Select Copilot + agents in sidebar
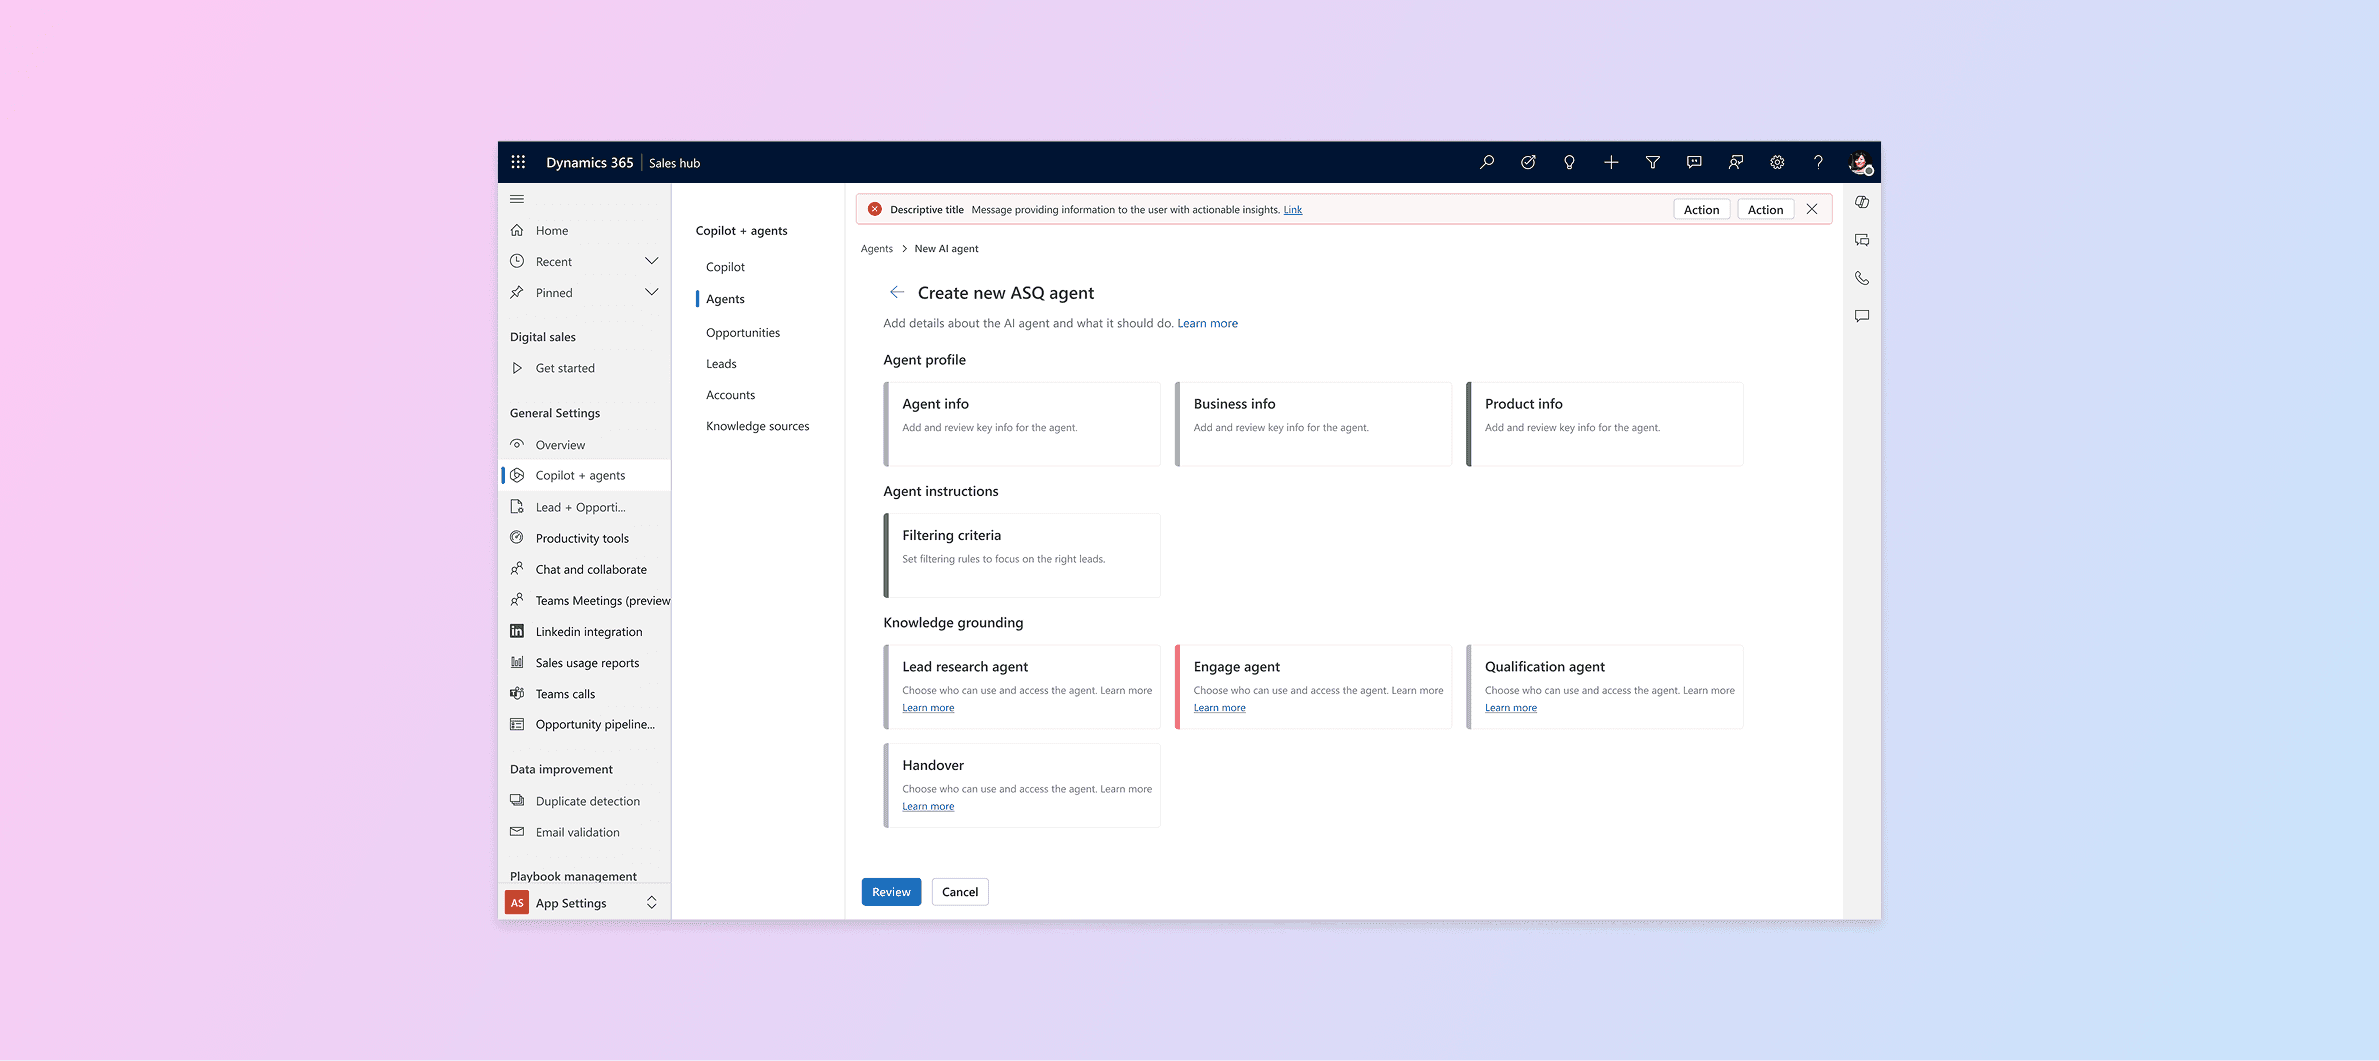 [585, 475]
